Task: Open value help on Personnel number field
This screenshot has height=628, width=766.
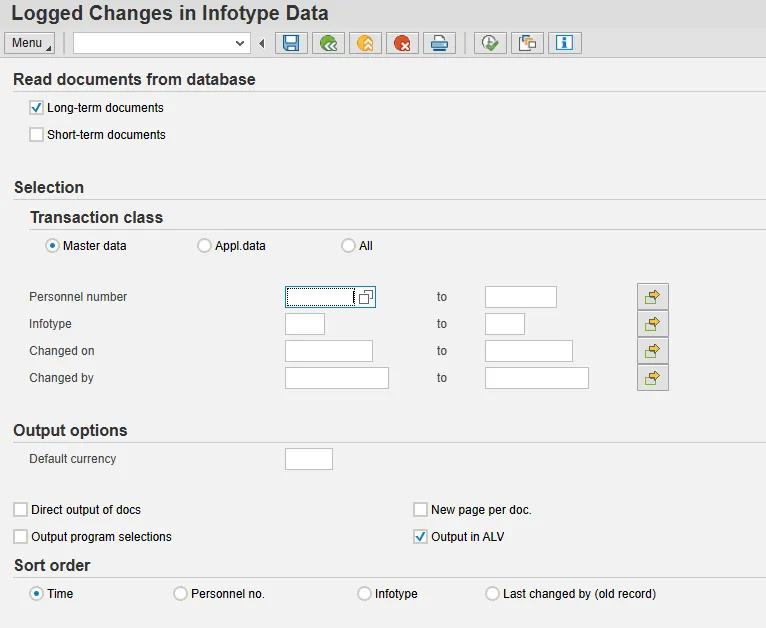Action: [x=366, y=297]
